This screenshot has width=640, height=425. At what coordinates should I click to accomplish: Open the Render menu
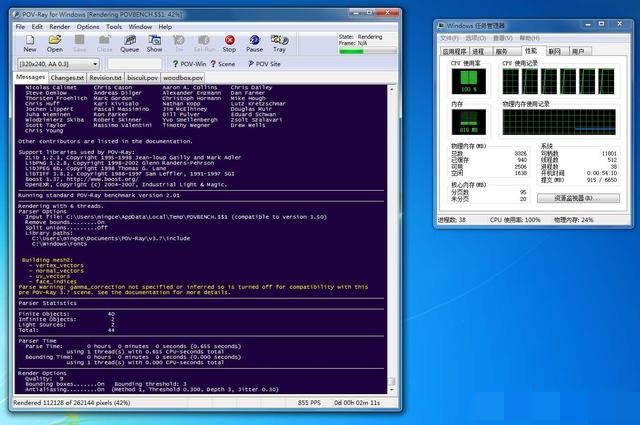pos(60,27)
